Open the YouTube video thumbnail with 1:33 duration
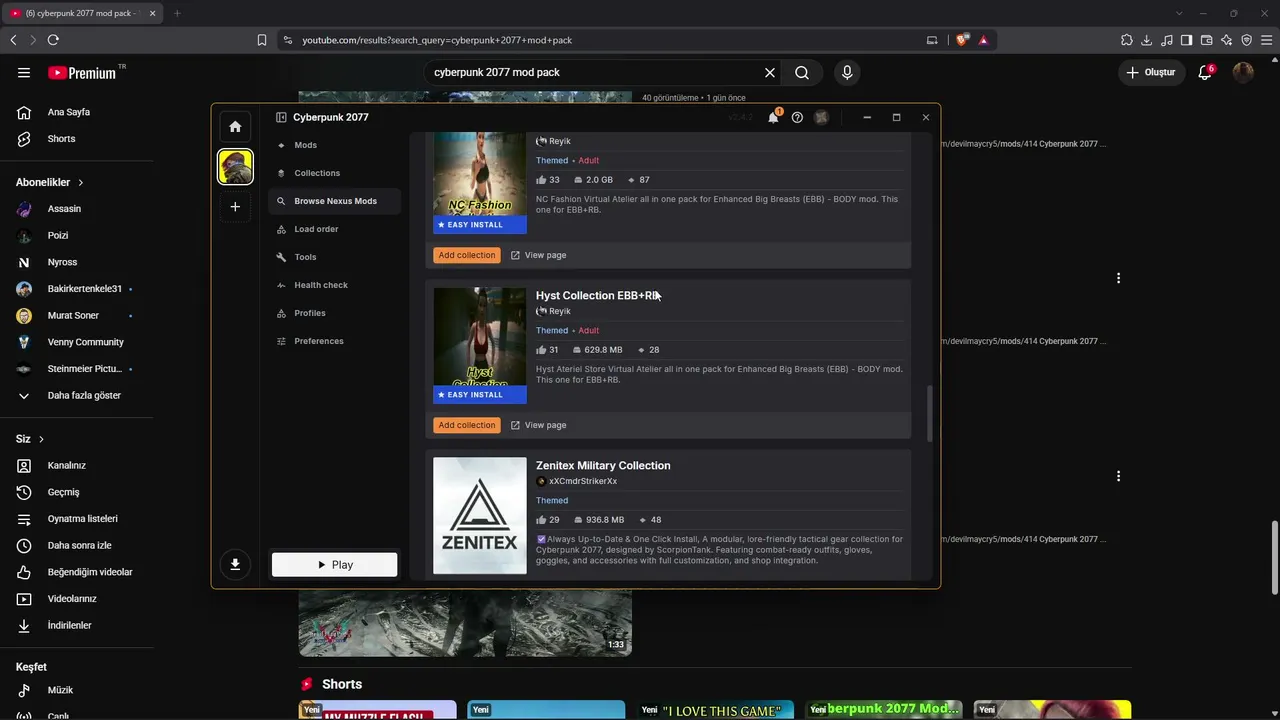The image size is (1280, 720). coord(465,622)
